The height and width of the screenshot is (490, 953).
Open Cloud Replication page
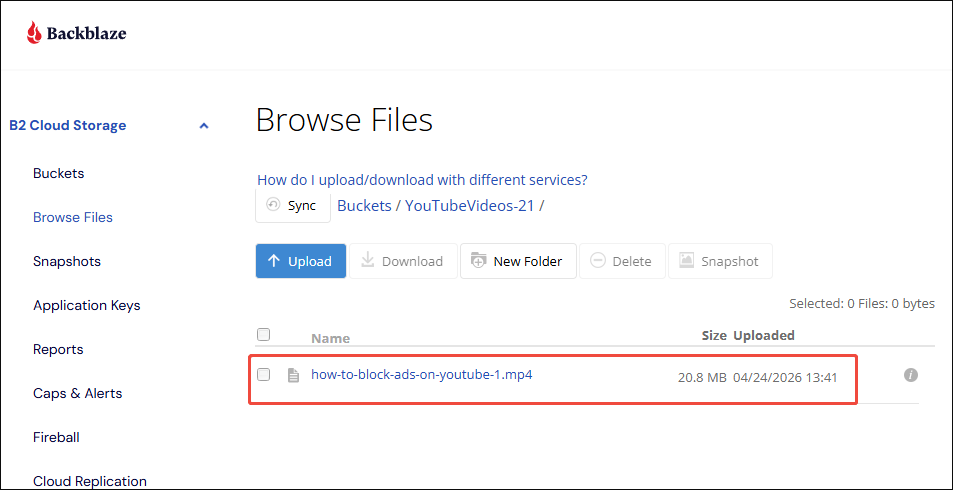tap(90, 481)
